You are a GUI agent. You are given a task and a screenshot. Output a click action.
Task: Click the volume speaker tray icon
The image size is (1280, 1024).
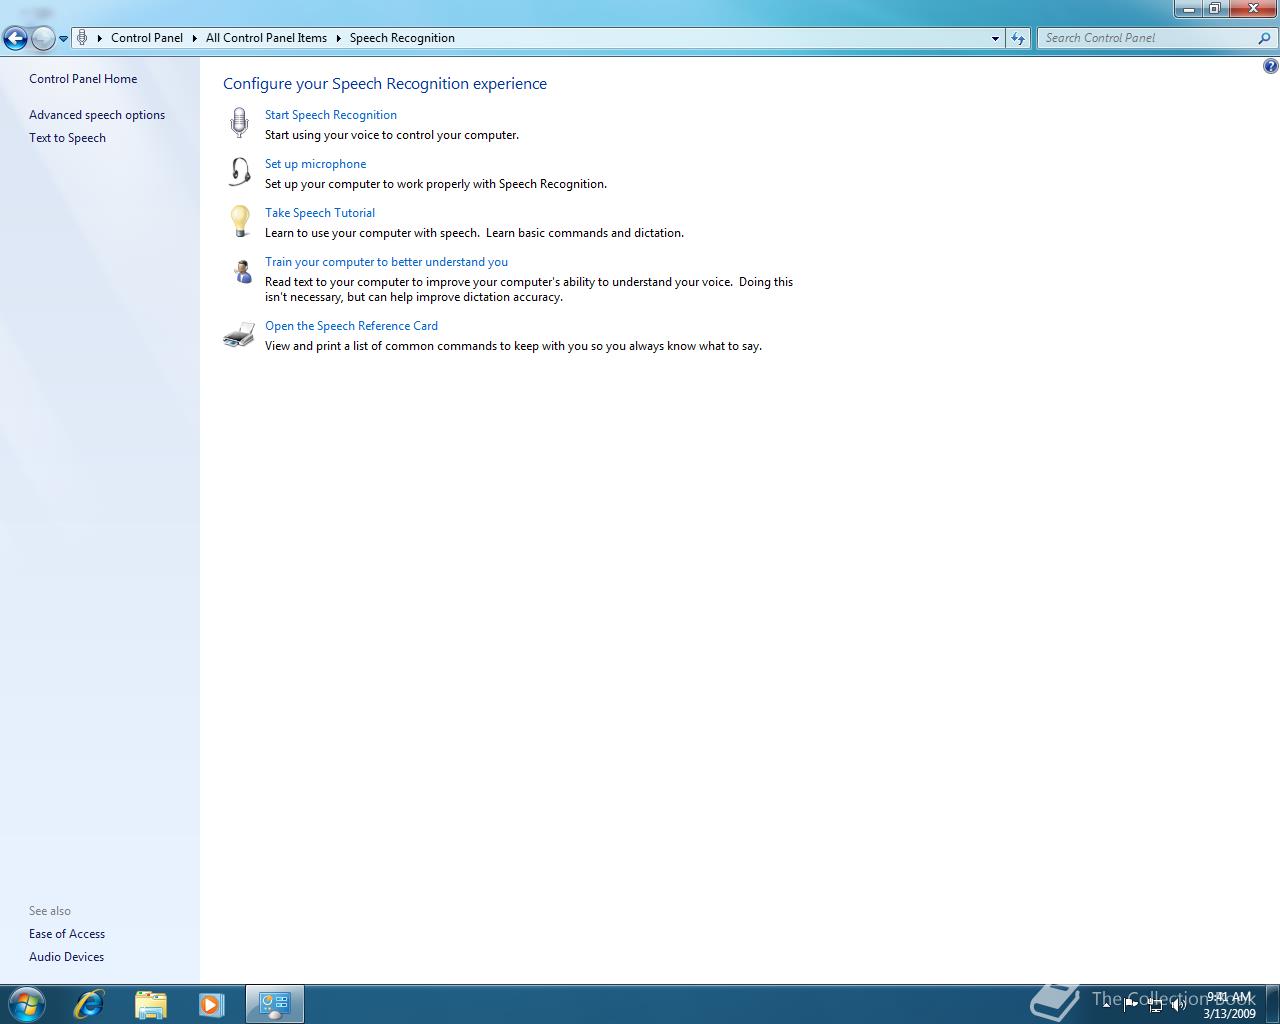click(1179, 1005)
